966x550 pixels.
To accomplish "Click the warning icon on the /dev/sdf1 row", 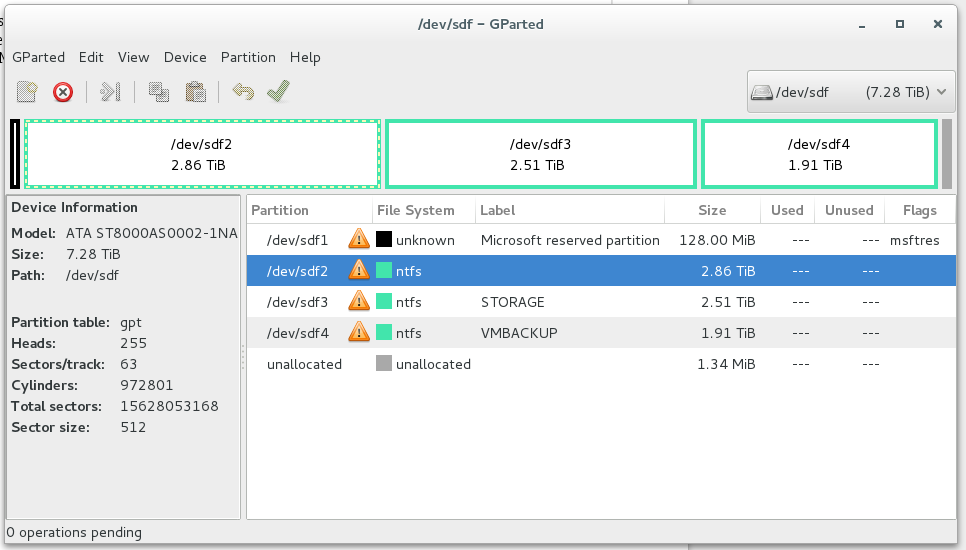I will (x=359, y=239).
